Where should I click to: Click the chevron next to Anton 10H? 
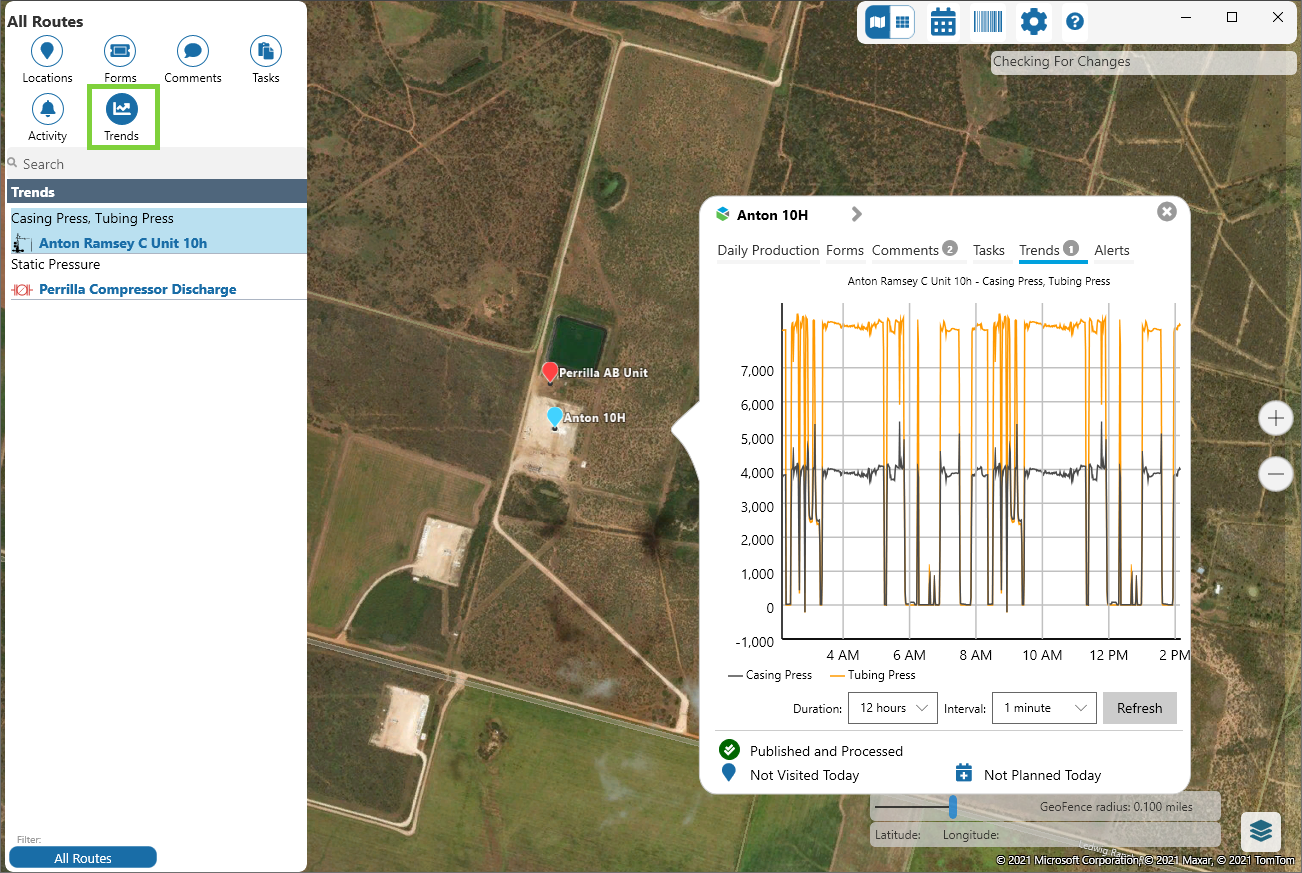tap(856, 214)
